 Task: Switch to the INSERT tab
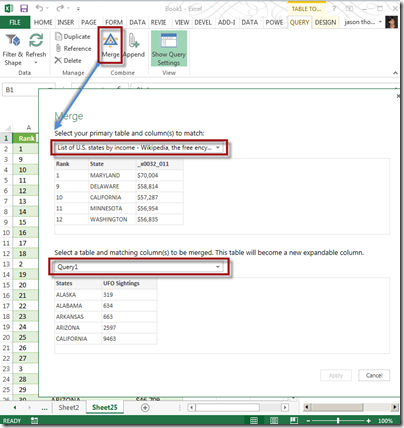pos(66,22)
